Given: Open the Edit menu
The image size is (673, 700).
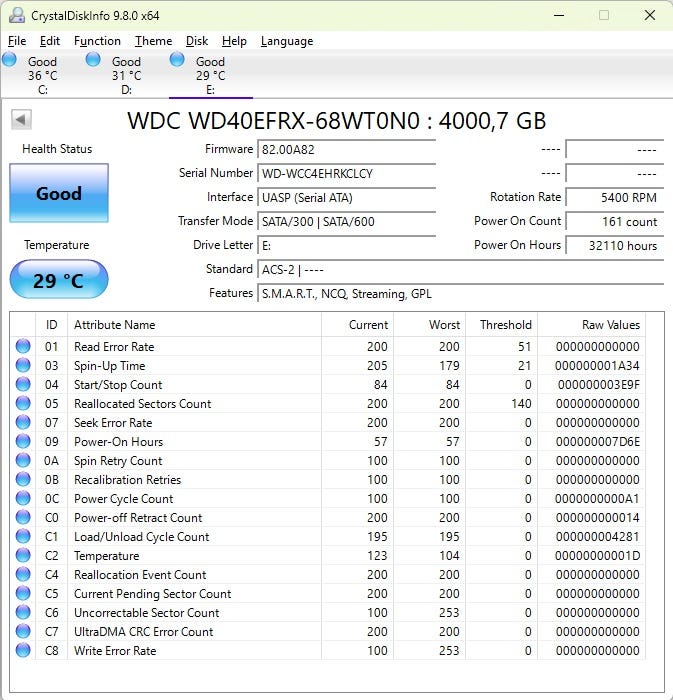Looking at the screenshot, I should [x=50, y=41].
